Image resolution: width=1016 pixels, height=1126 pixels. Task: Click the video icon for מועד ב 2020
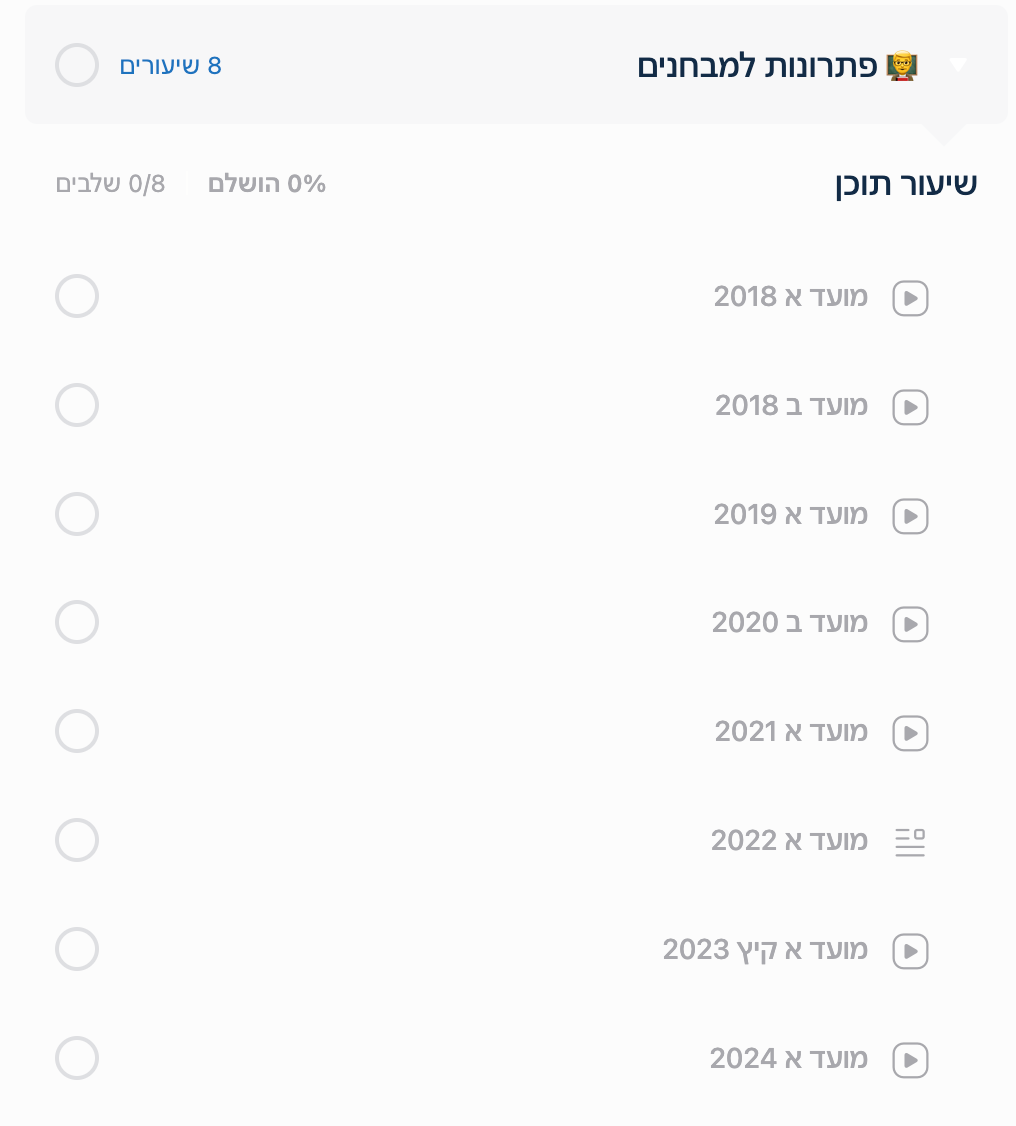click(910, 624)
